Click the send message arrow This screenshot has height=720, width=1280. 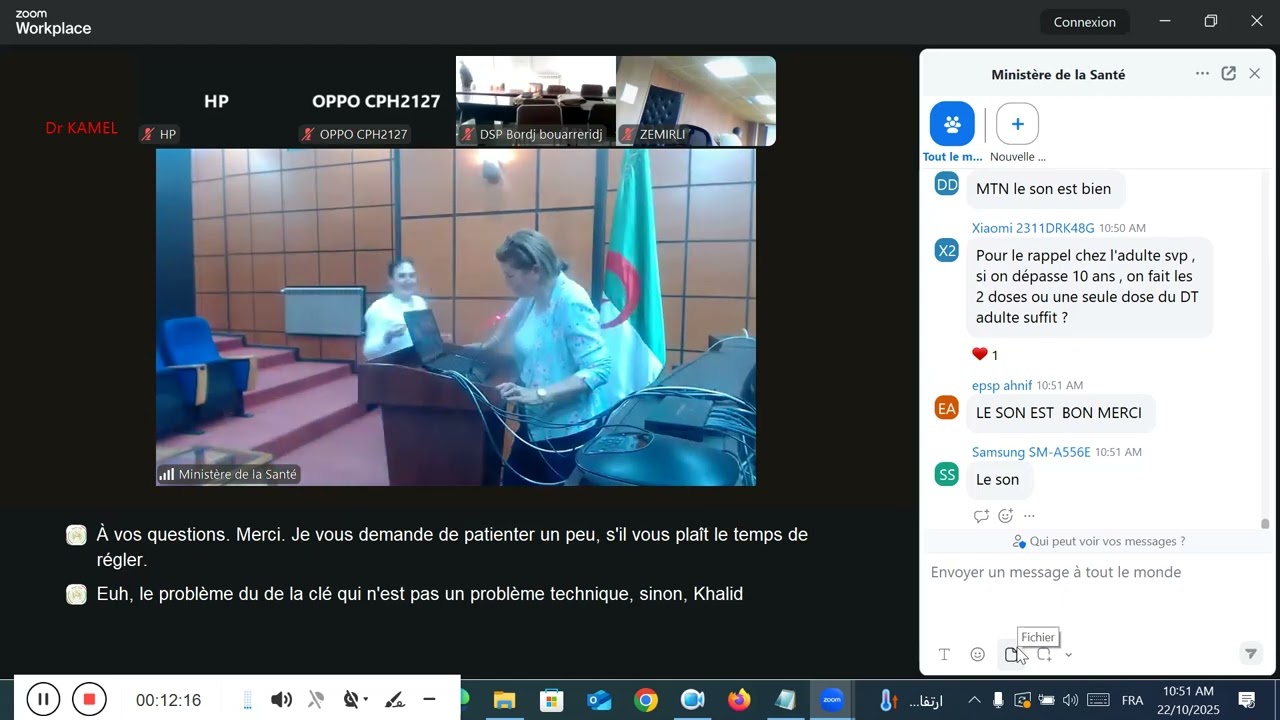coord(1250,654)
